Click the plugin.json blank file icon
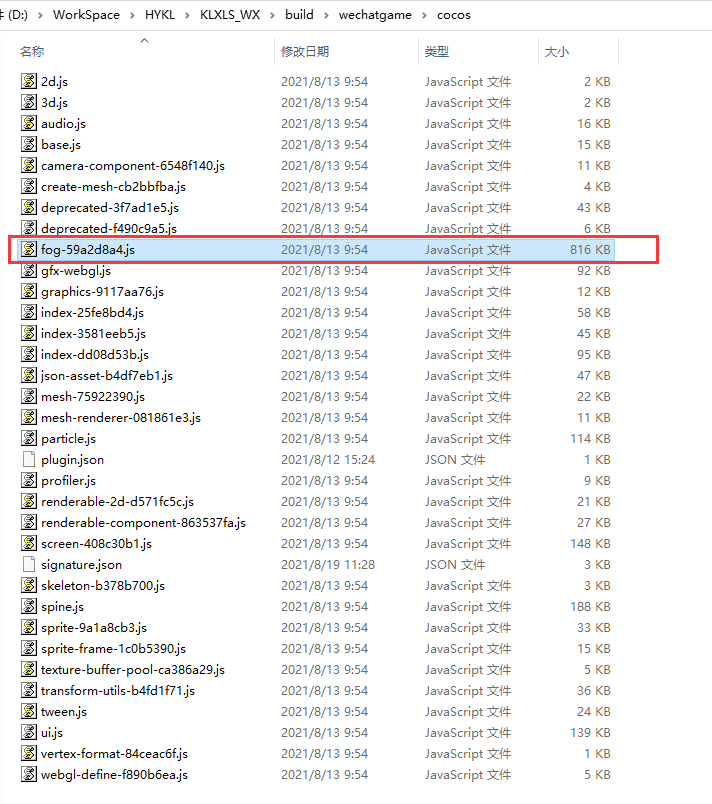 pos(29,459)
